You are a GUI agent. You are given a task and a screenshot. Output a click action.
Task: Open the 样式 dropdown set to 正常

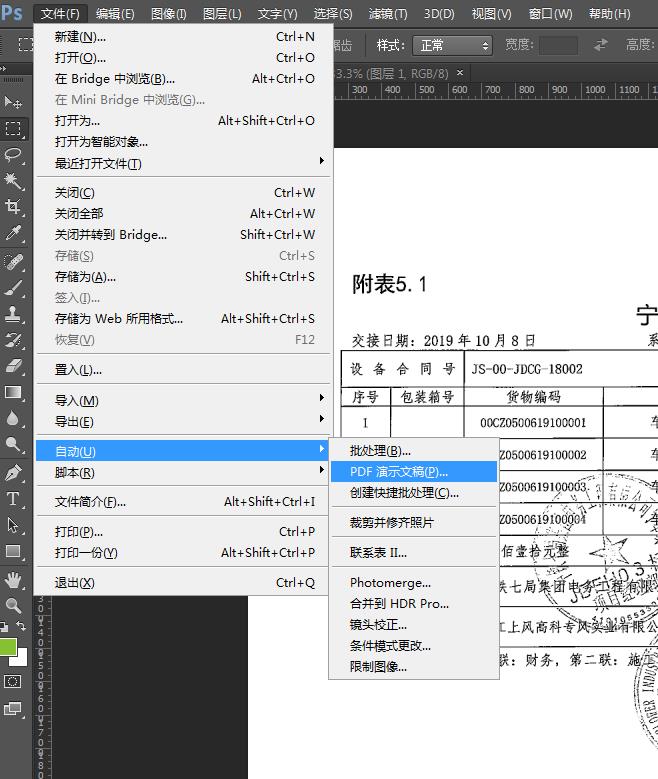click(x=452, y=46)
